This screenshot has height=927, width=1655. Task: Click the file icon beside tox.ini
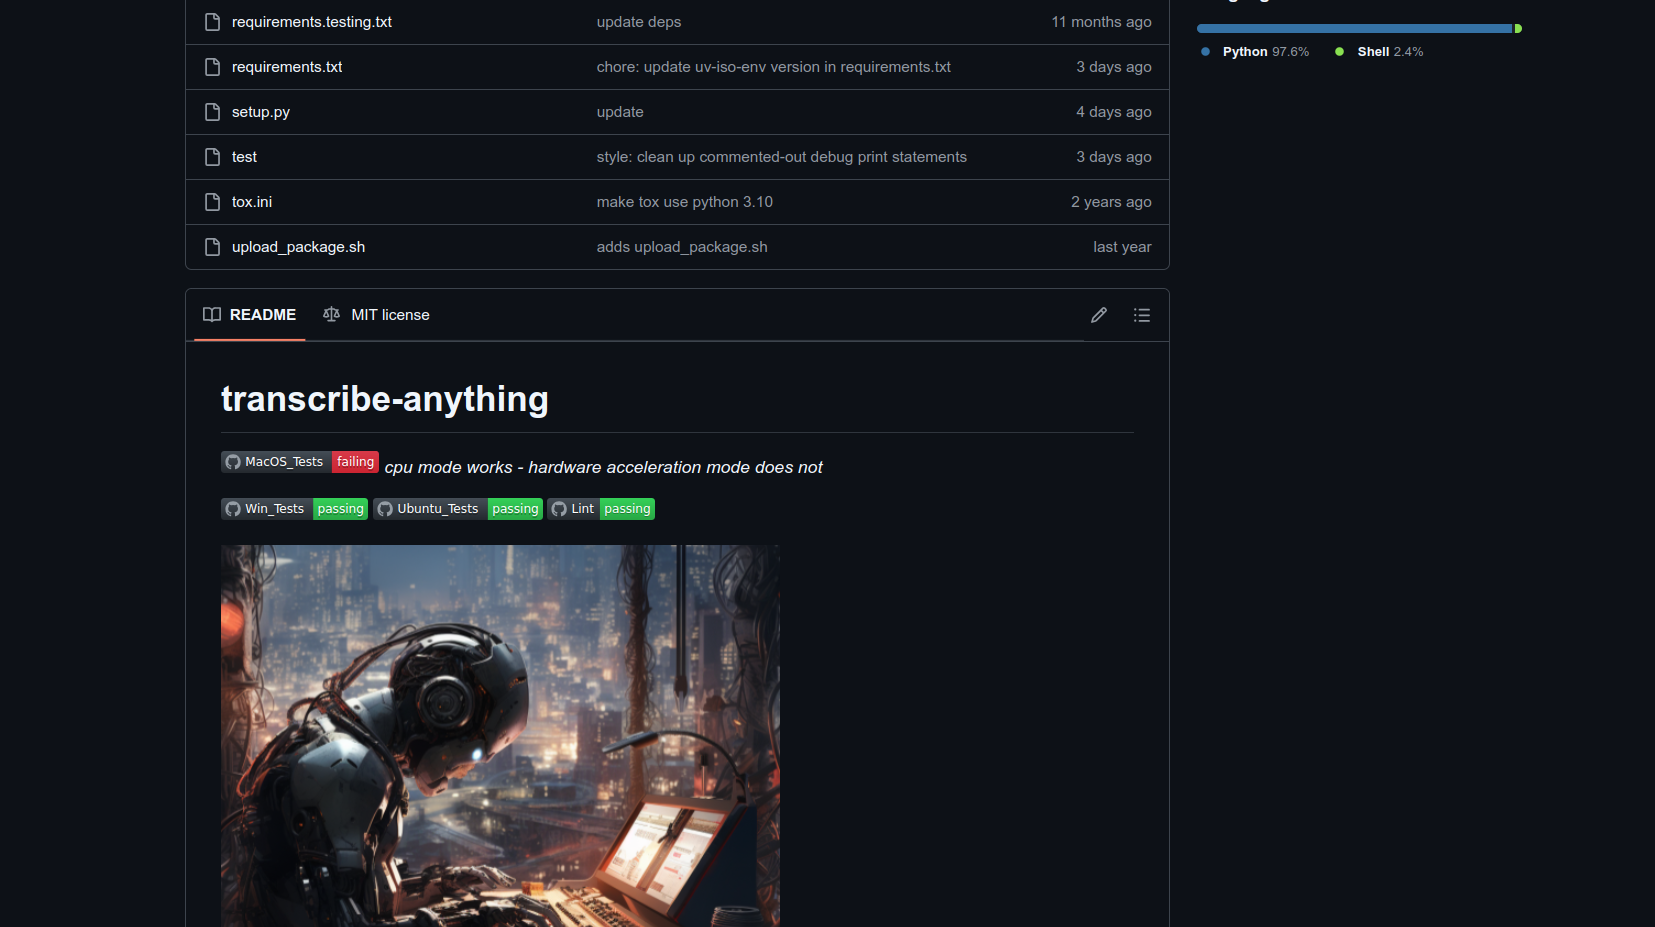click(212, 202)
